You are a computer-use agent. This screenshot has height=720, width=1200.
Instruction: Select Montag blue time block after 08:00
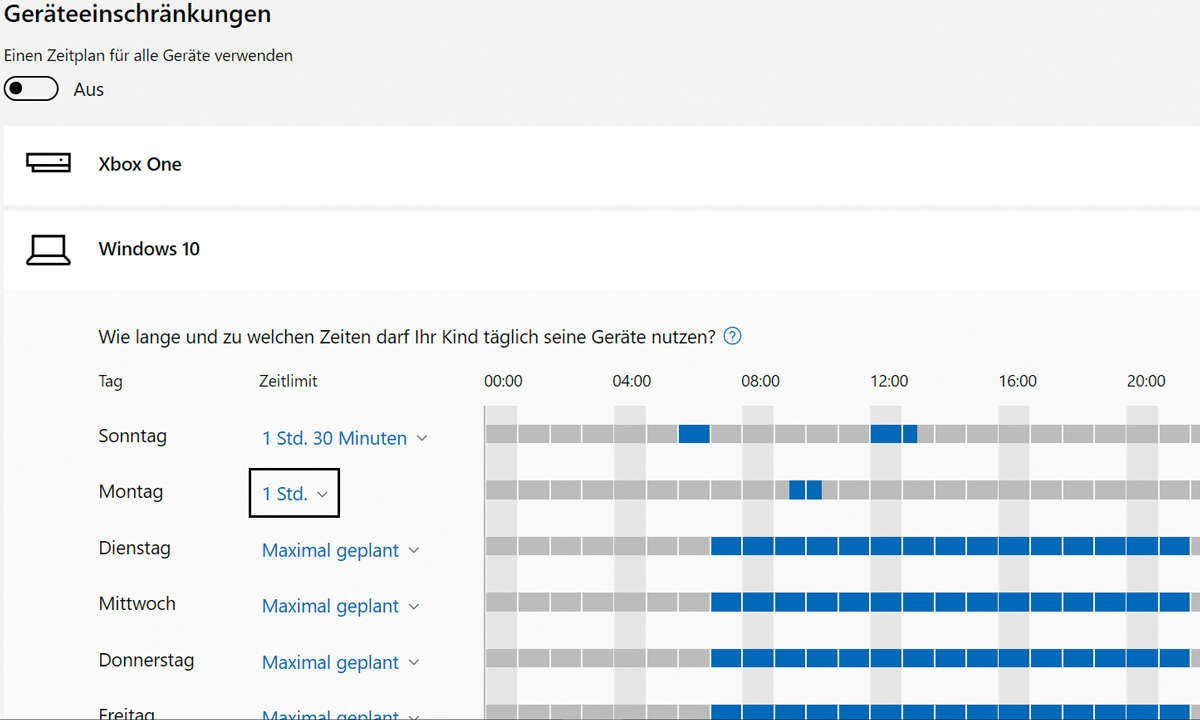[805, 490]
